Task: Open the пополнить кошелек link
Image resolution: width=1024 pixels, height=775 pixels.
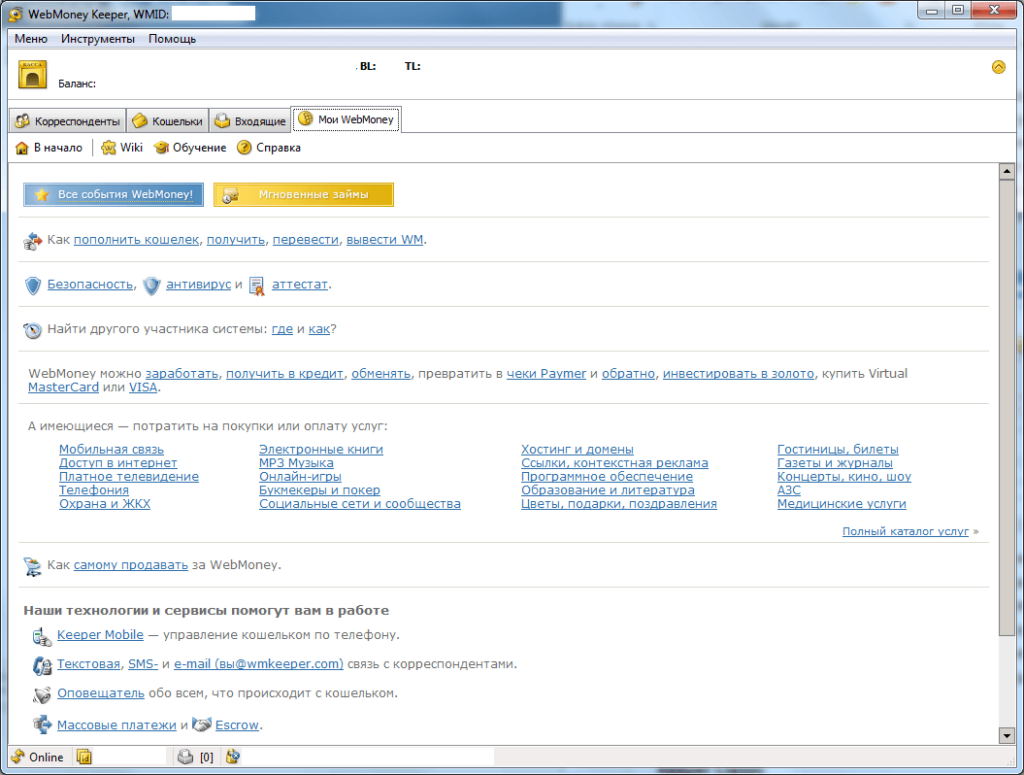Action: point(136,240)
